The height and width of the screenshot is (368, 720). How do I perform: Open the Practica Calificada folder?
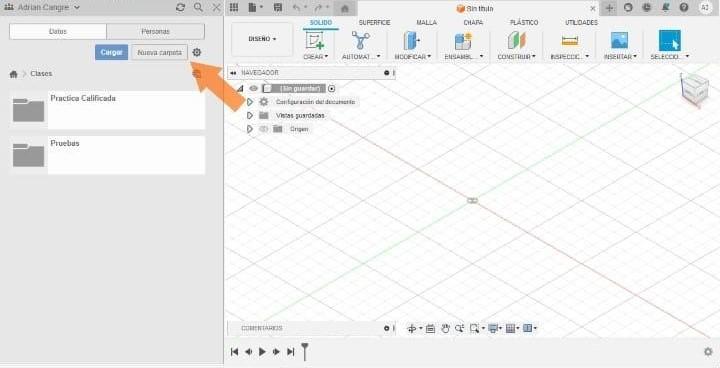[107, 110]
